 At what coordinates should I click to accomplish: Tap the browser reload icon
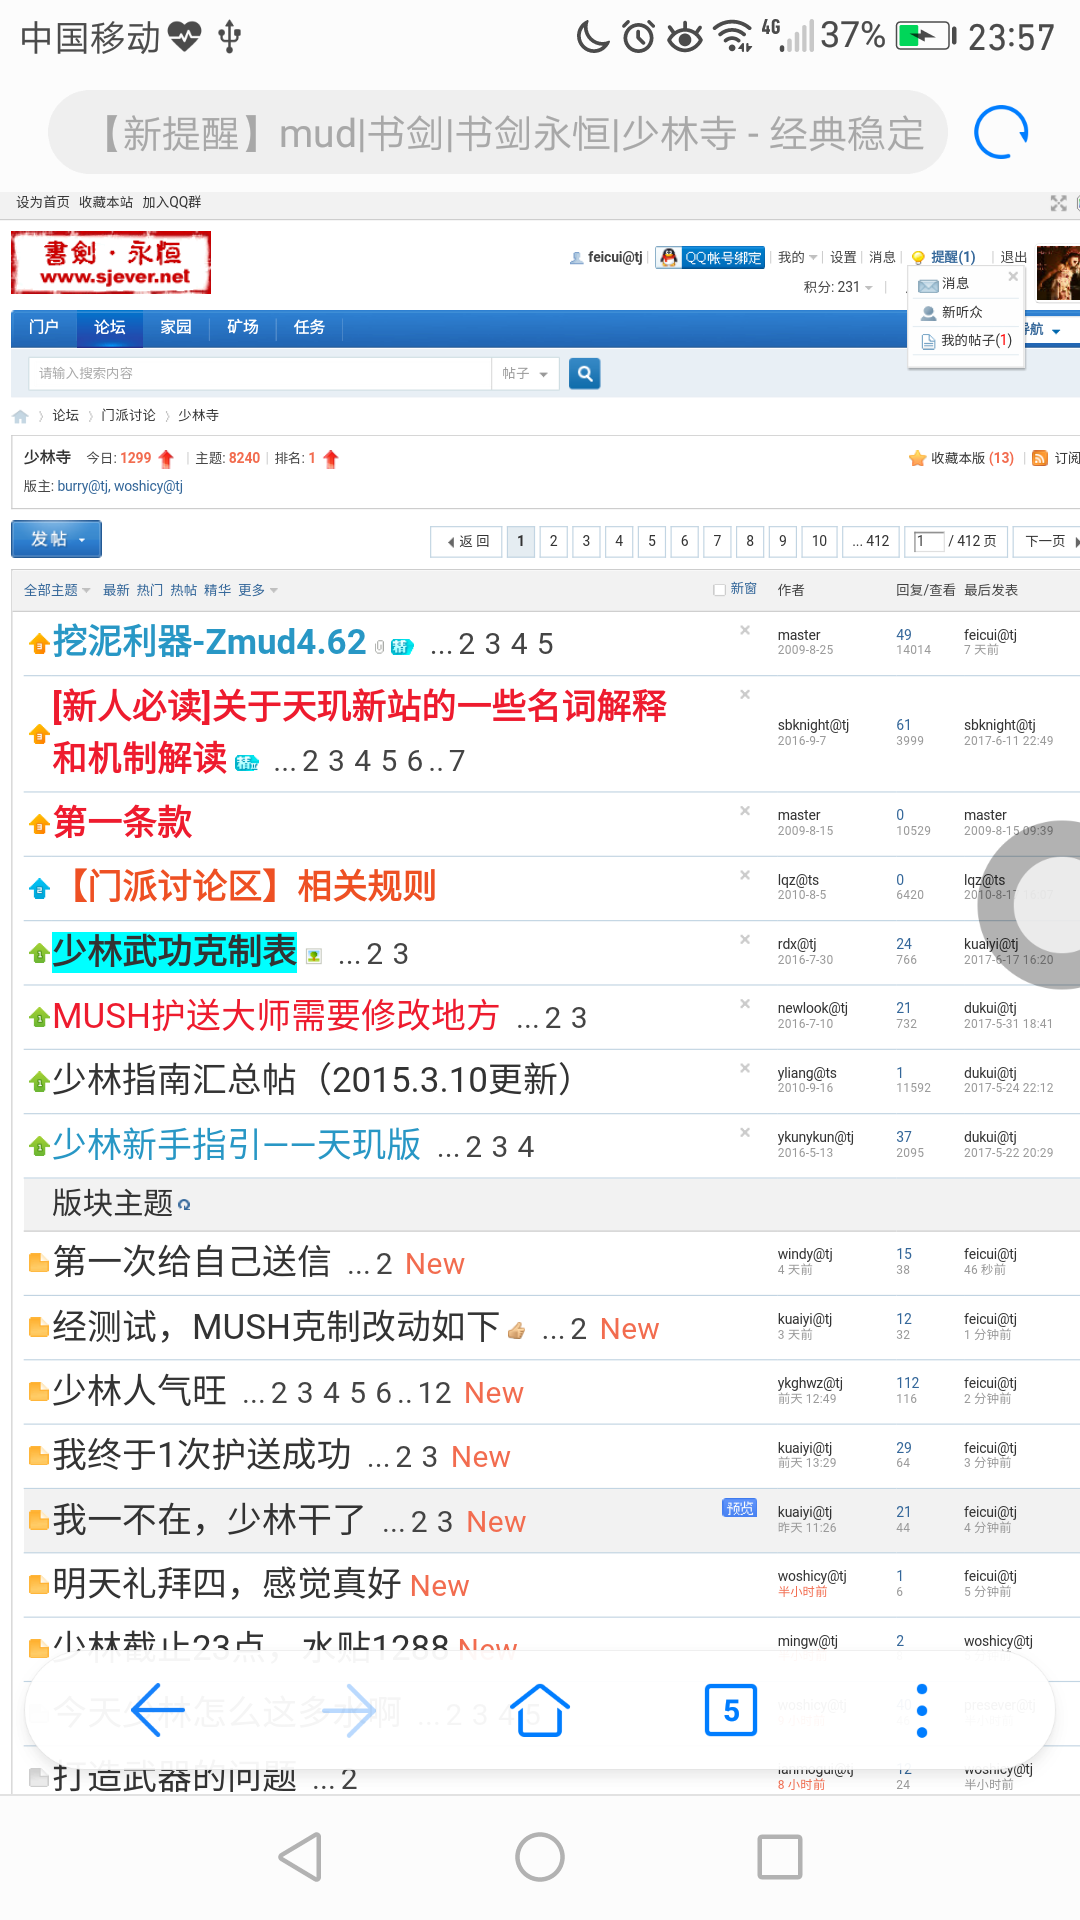coord(1001,132)
